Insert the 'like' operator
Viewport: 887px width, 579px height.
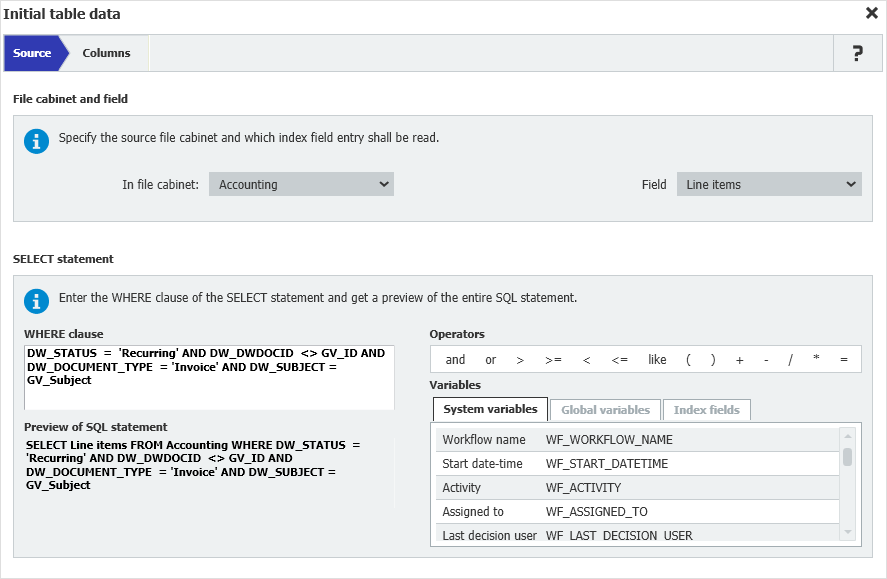point(657,360)
